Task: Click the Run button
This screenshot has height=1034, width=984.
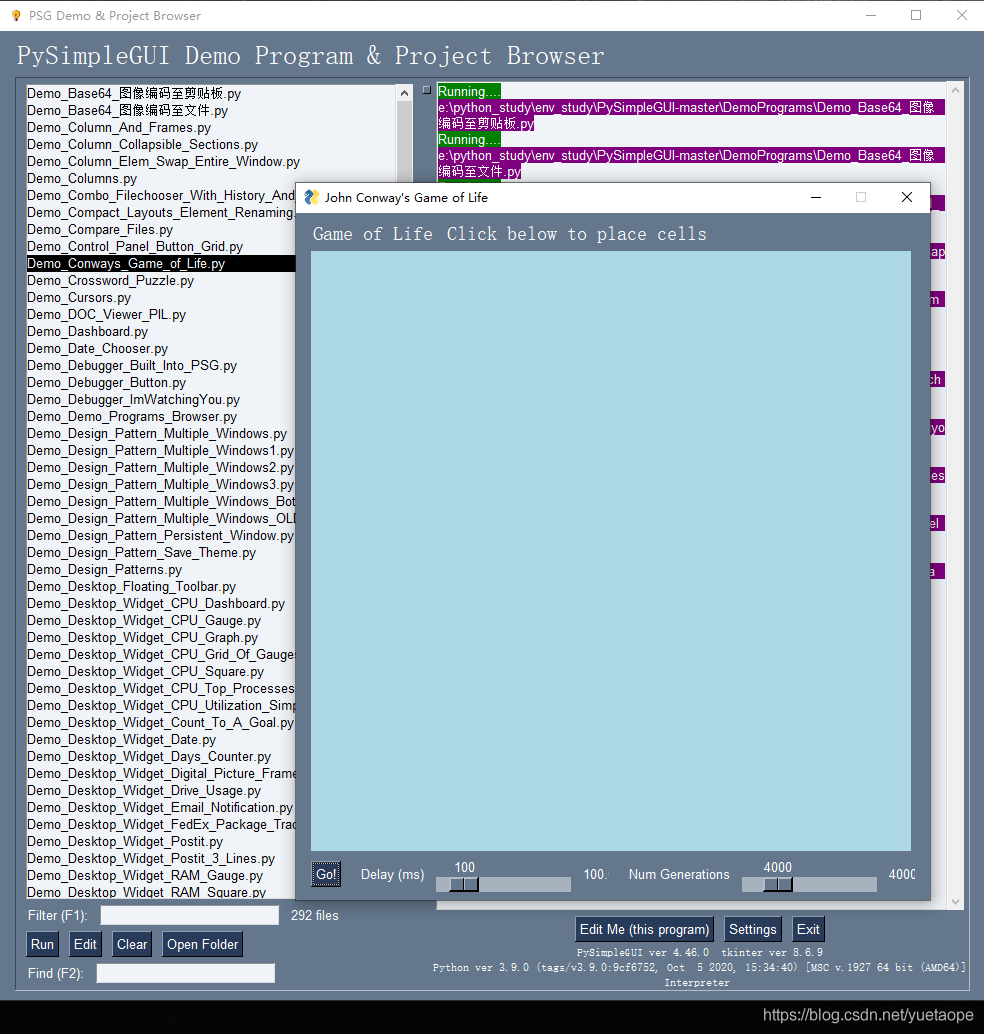Action: tap(42, 944)
